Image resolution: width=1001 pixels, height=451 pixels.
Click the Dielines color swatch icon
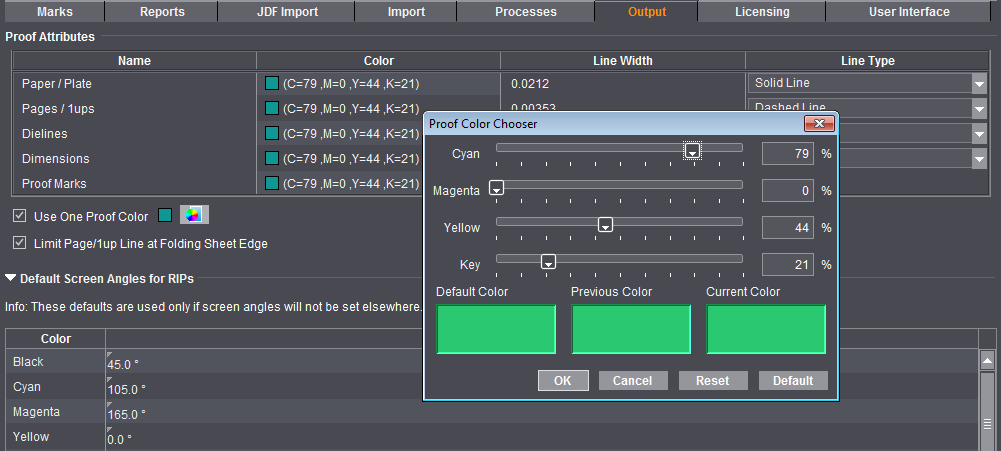pos(271,133)
